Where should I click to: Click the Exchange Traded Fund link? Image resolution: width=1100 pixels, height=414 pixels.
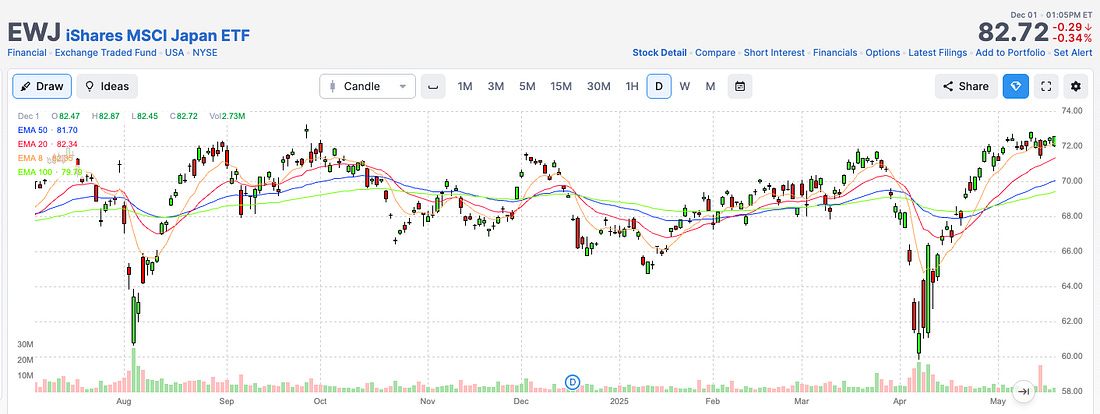(106, 53)
